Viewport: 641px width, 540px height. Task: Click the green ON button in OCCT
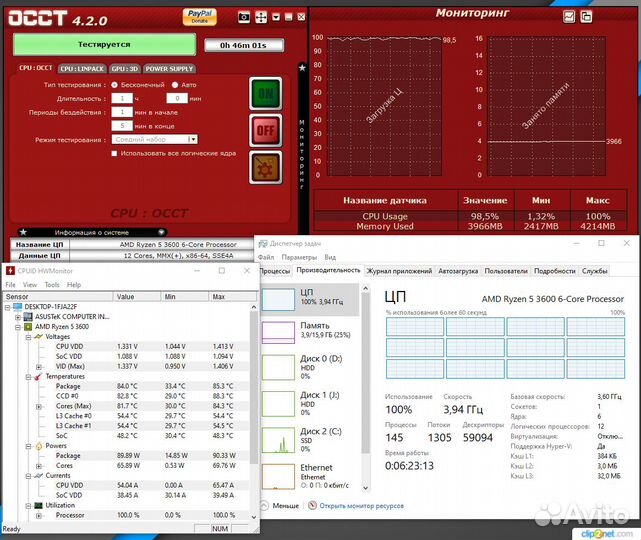(266, 93)
